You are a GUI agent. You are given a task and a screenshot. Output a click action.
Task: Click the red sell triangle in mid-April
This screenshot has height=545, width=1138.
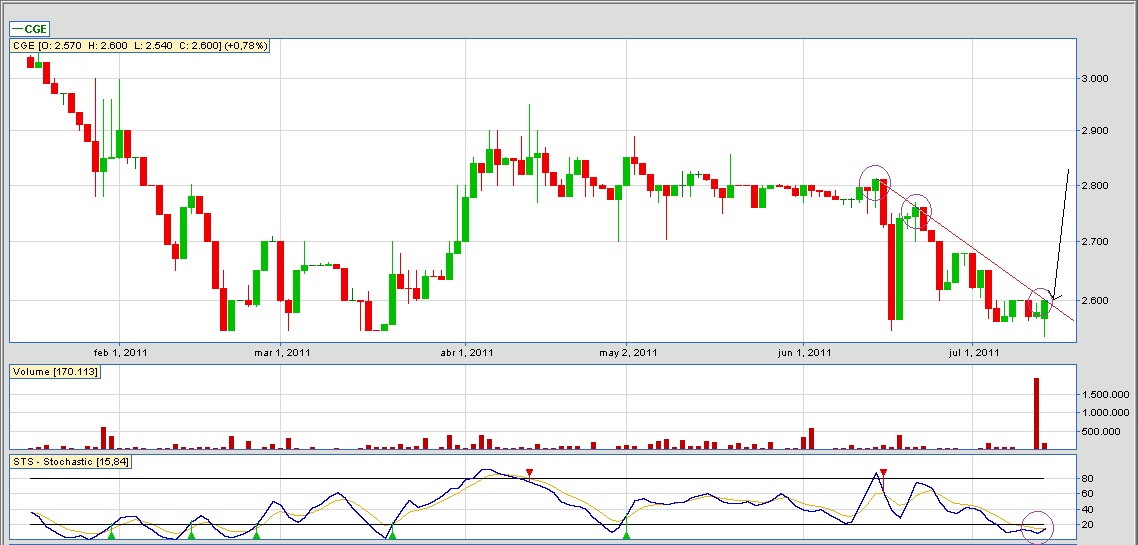pyautogui.click(x=530, y=472)
